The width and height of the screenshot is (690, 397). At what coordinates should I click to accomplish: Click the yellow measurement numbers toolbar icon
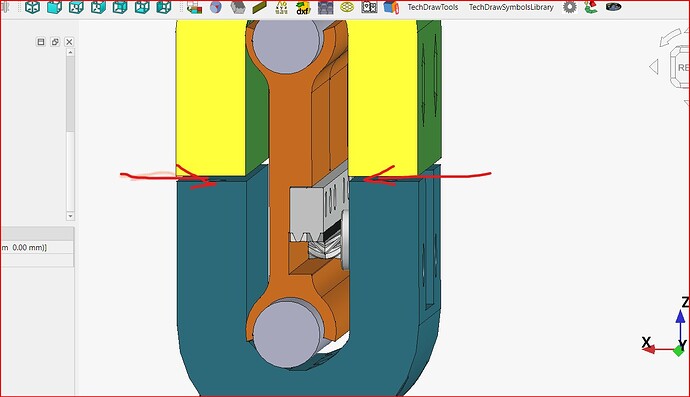click(281, 7)
